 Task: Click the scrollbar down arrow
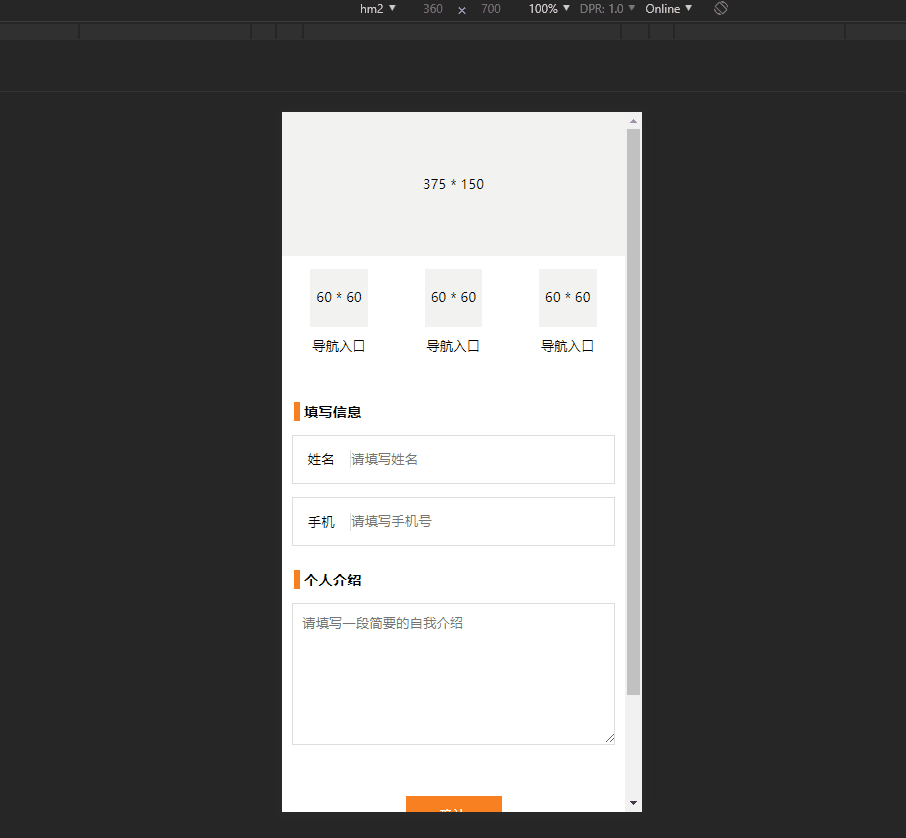click(633, 803)
